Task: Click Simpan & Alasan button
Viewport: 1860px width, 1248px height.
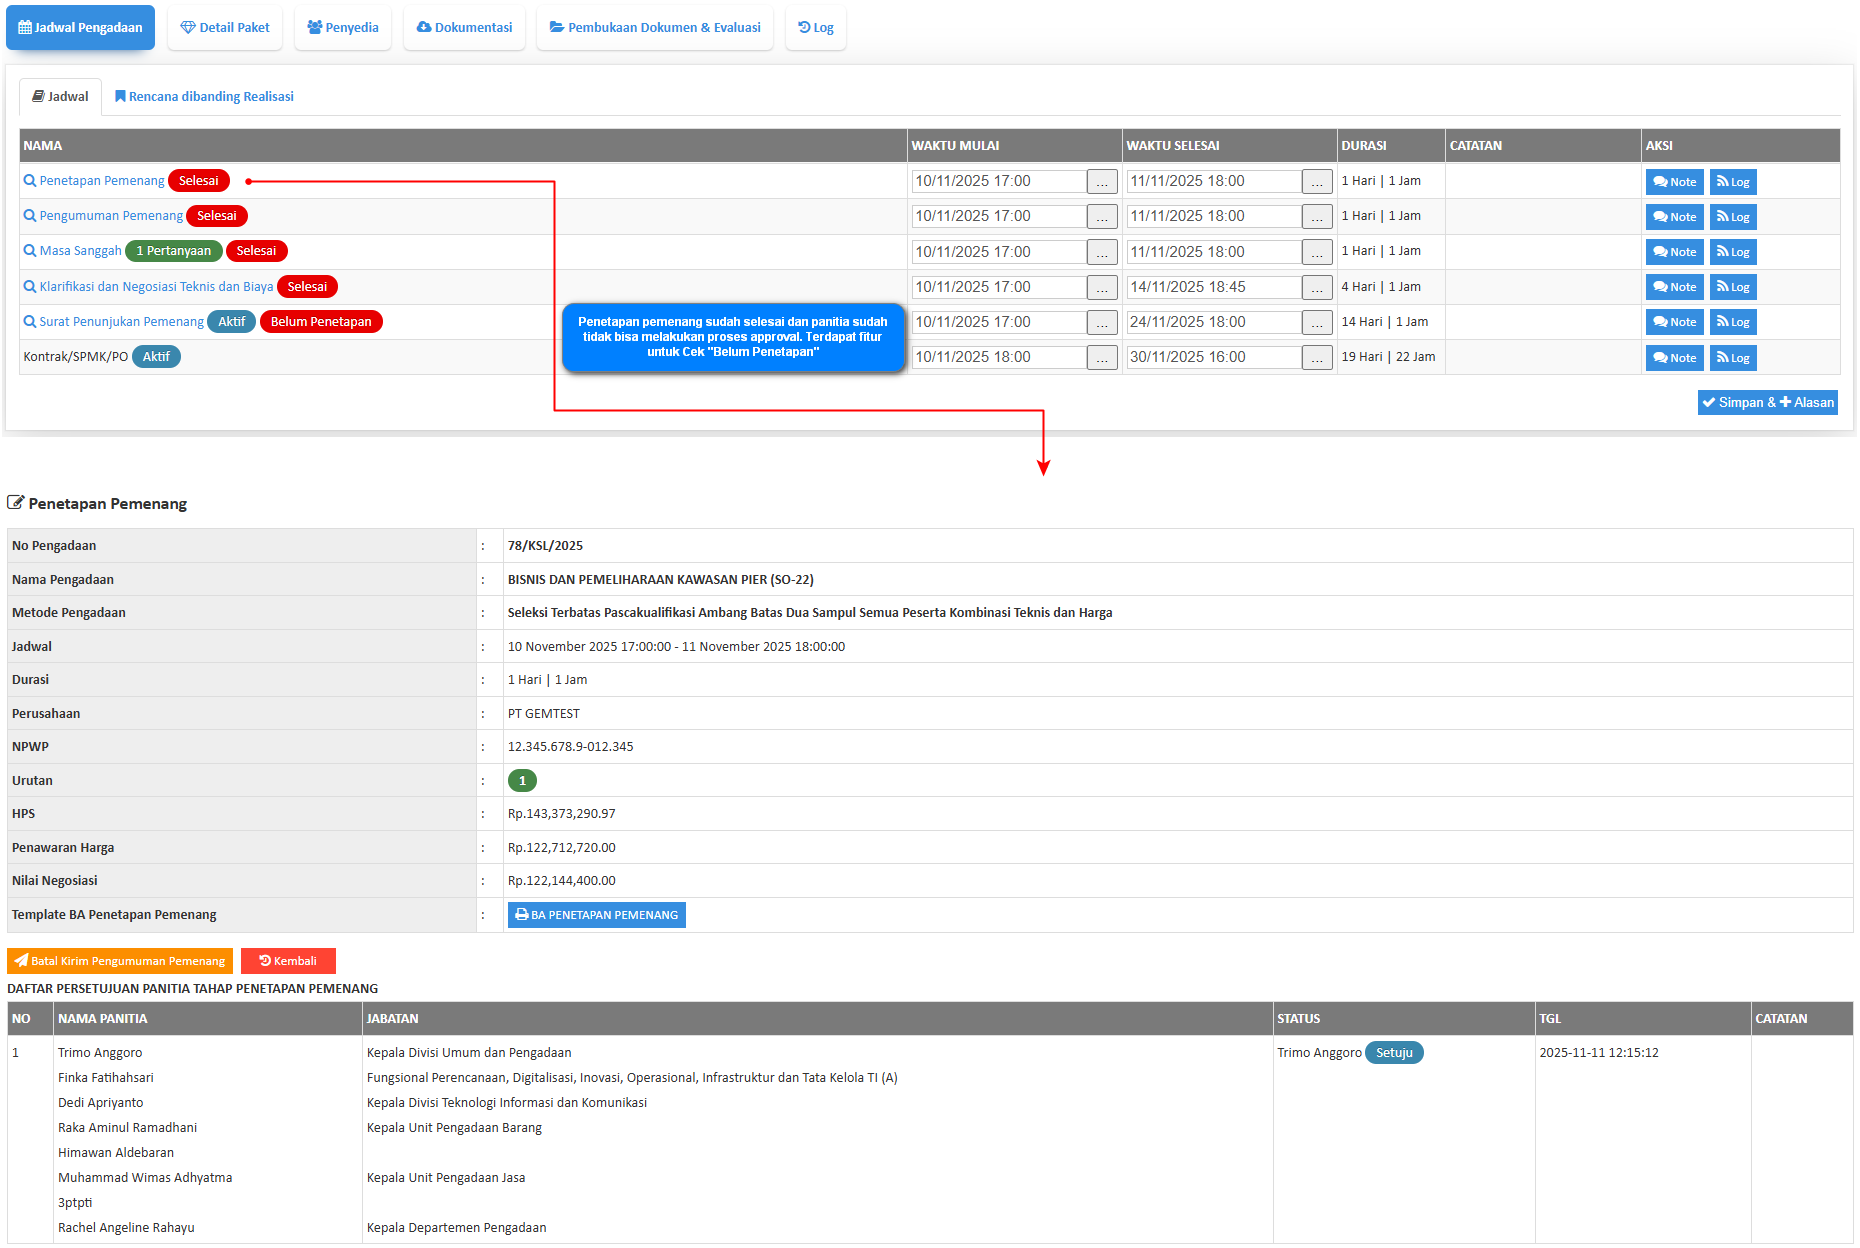Action: click(1767, 403)
